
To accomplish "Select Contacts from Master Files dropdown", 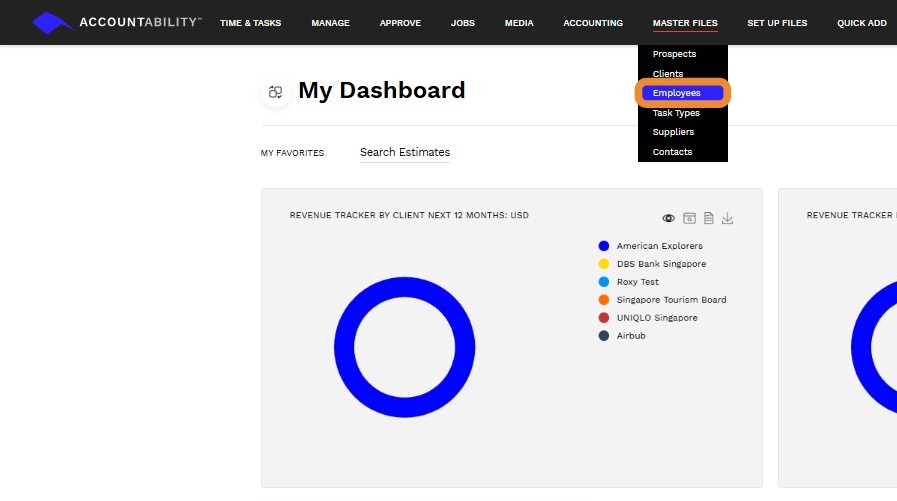I will 672,152.
